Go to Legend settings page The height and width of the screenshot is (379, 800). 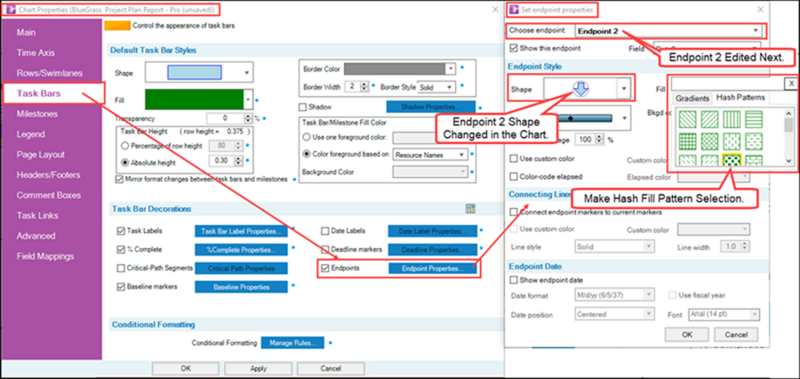[31, 135]
